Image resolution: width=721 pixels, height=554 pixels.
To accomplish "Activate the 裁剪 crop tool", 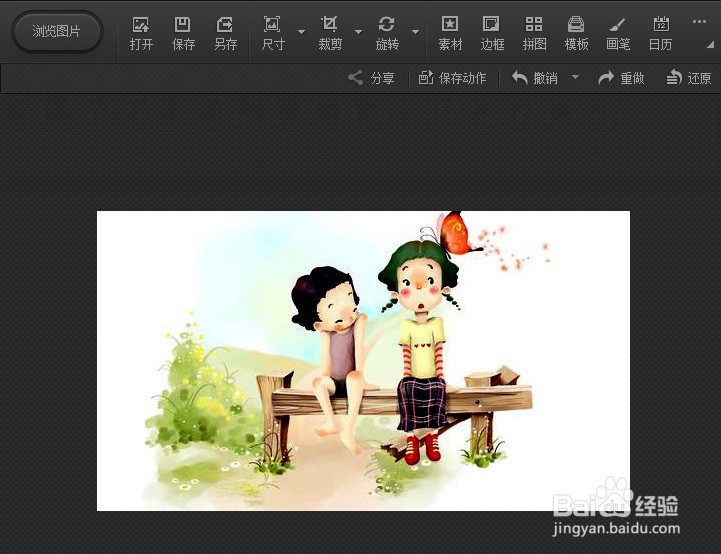I will 330,33.
